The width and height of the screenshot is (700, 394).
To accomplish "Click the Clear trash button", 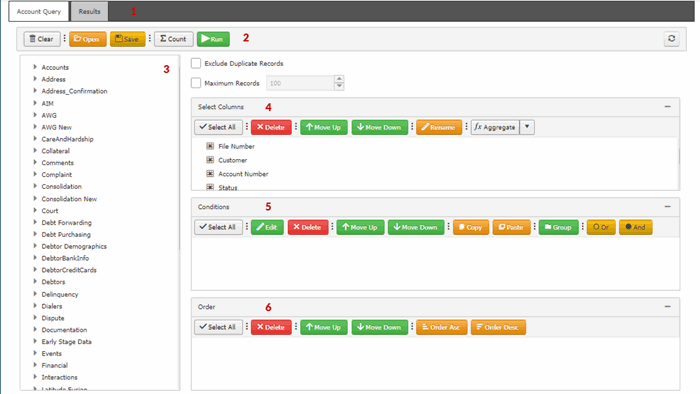I will [42, 39].
